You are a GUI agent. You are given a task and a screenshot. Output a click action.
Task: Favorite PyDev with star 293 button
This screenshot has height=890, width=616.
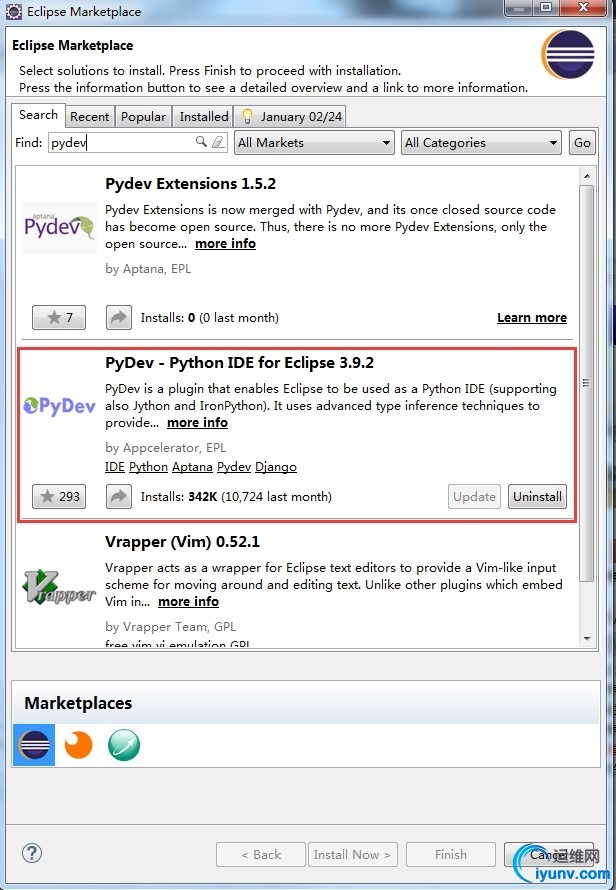pyautogui.click(x=59, y=497)
